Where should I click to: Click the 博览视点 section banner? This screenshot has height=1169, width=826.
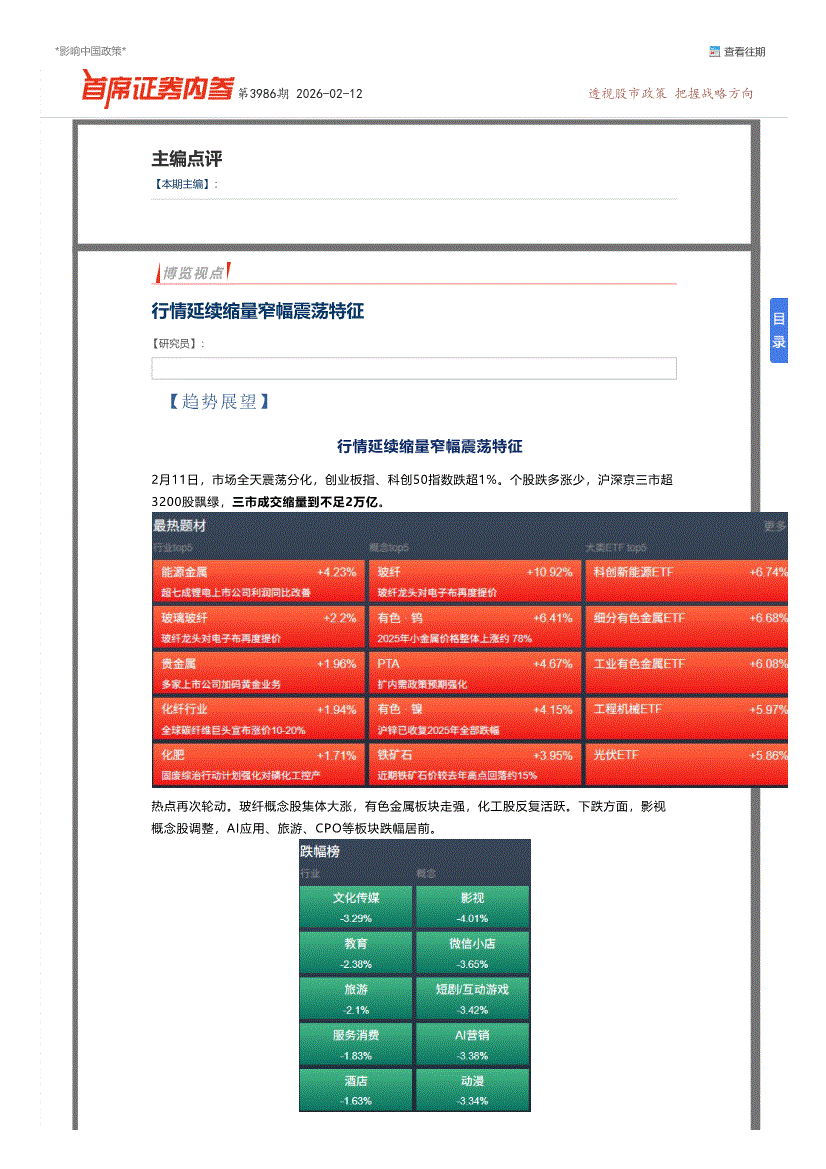(193, 272)
